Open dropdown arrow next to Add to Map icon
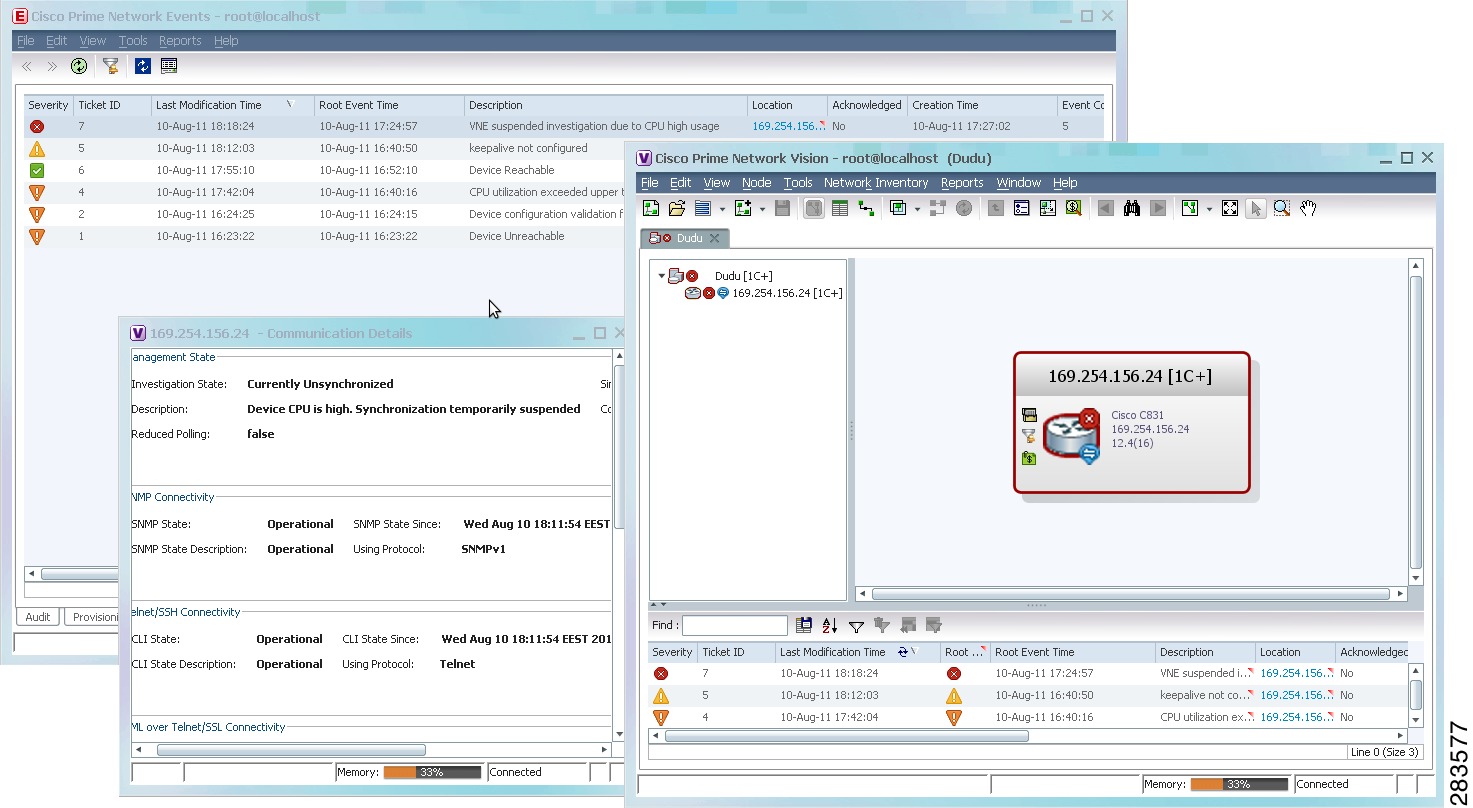Screen dimensions: 1473x808 pos(762,209)
